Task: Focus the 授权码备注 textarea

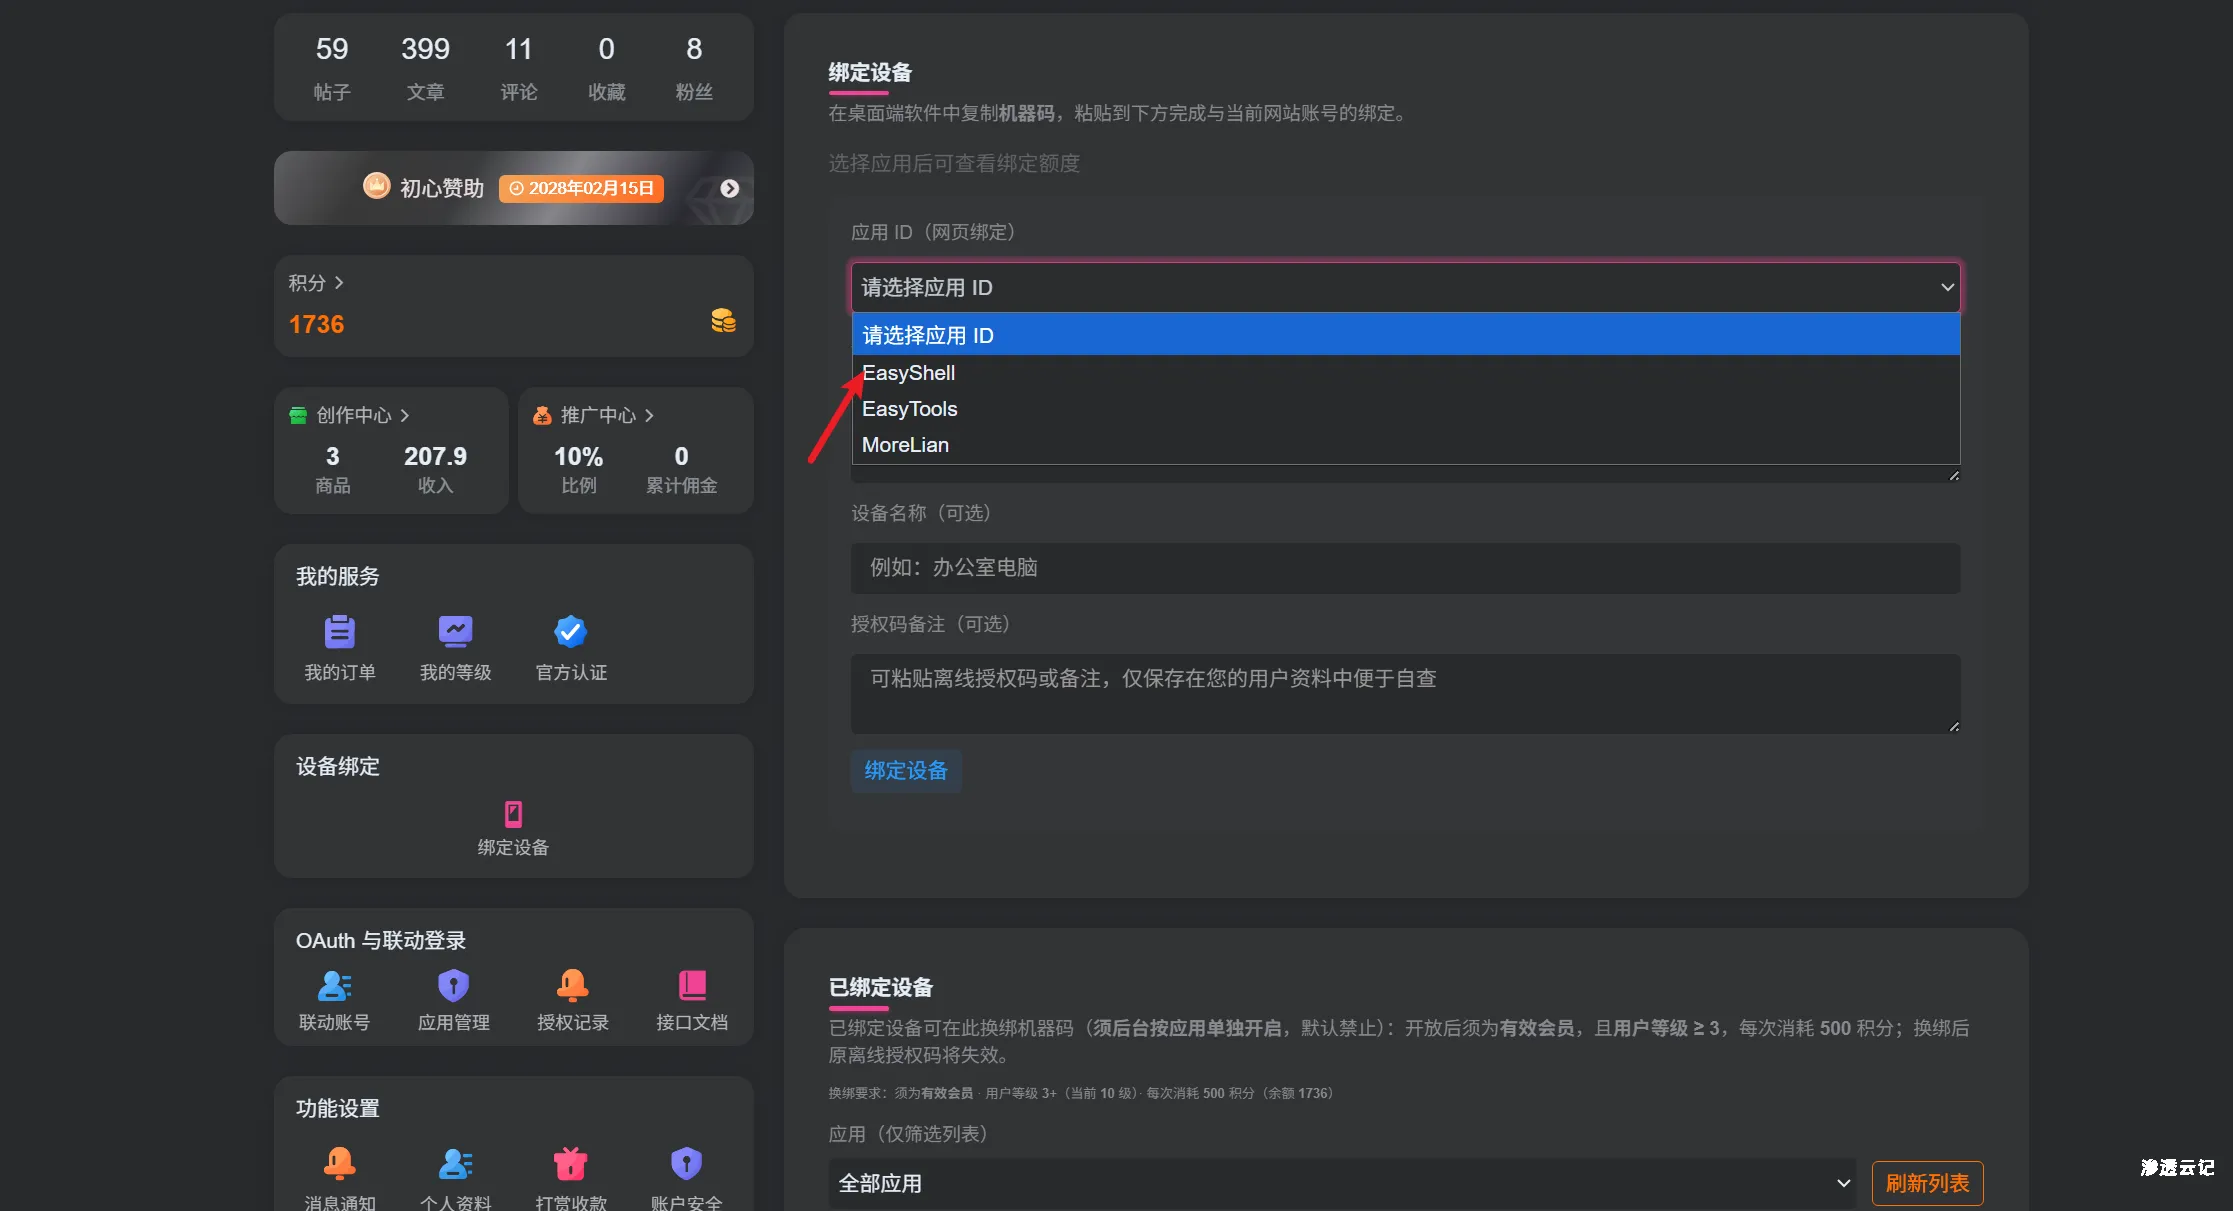Action: click(x=1405, y=694)
